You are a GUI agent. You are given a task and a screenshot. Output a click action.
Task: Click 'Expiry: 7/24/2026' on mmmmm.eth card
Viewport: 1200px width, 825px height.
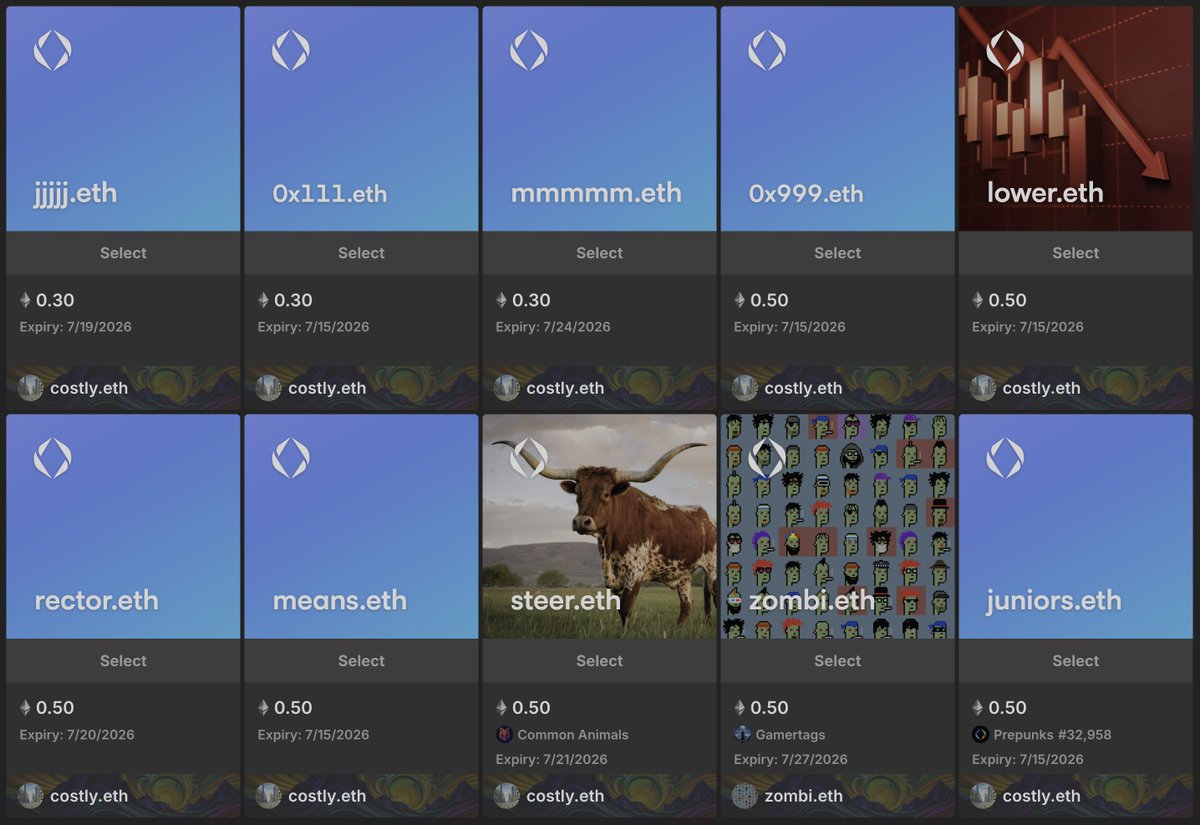(553, 327)
